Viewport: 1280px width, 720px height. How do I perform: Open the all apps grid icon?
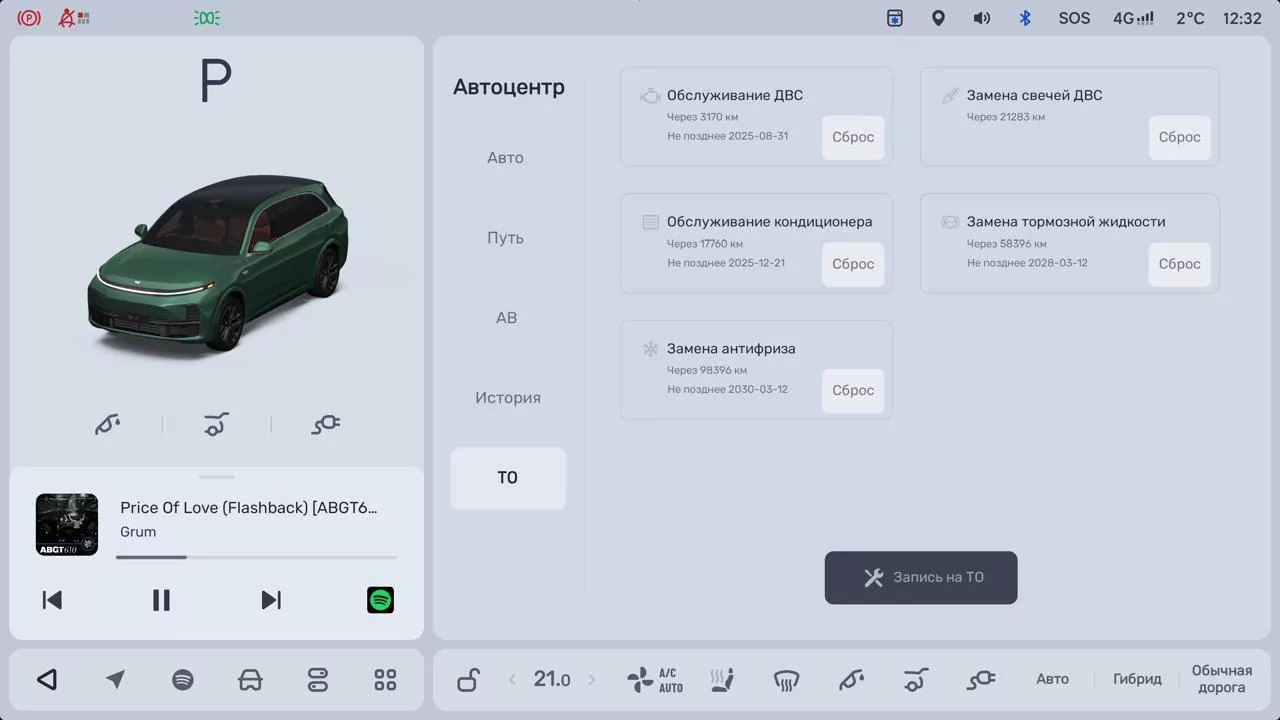pos(385,680)
